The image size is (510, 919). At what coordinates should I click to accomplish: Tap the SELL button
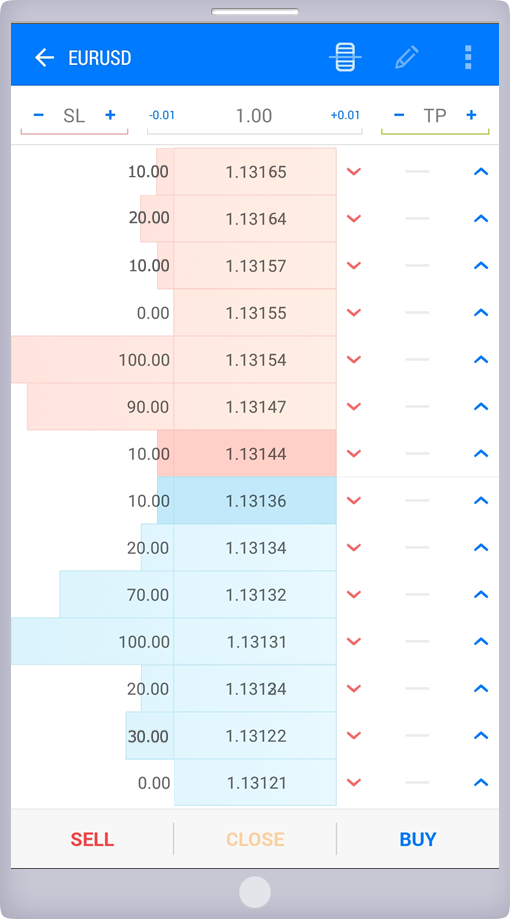click(x=92, y=839)
